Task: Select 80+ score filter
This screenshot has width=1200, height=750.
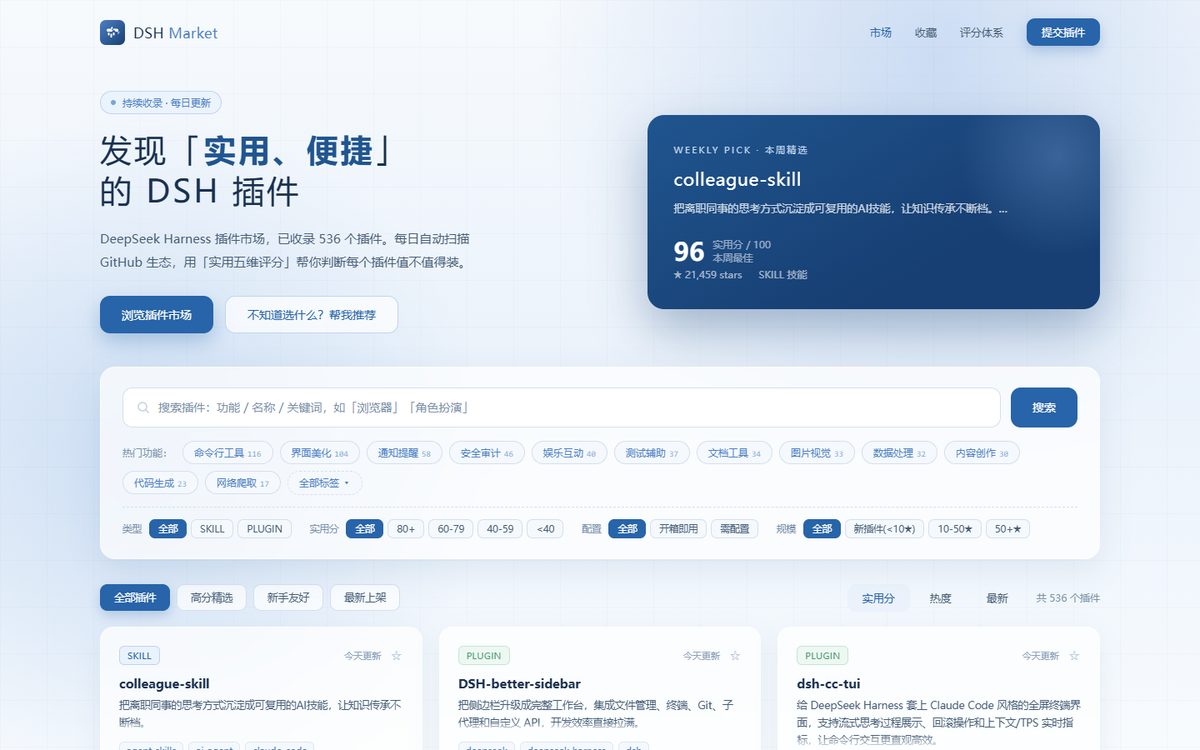Action: click(x=406, y=529)
